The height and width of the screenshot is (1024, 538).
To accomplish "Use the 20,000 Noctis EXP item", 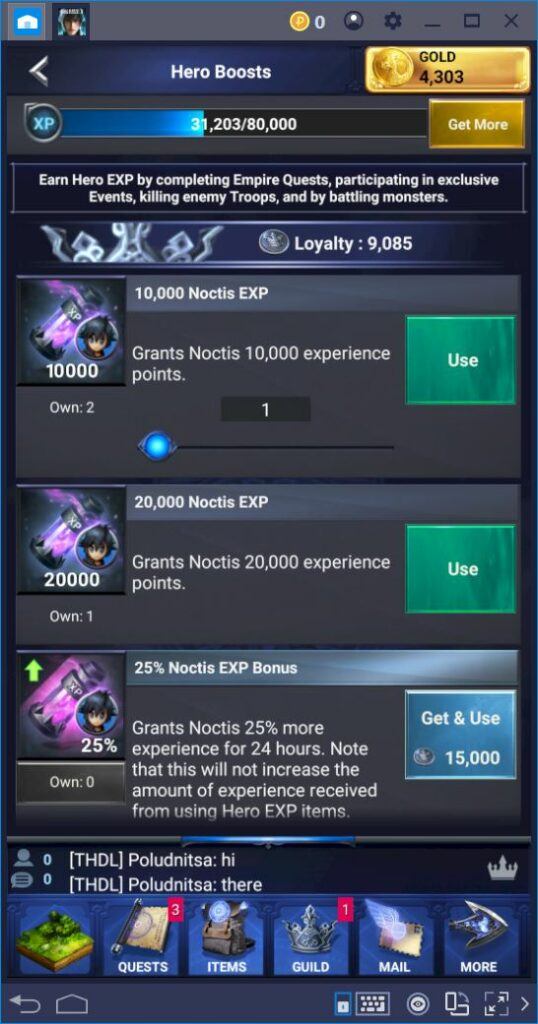I will pyautogui.click(x=461, y=569).
